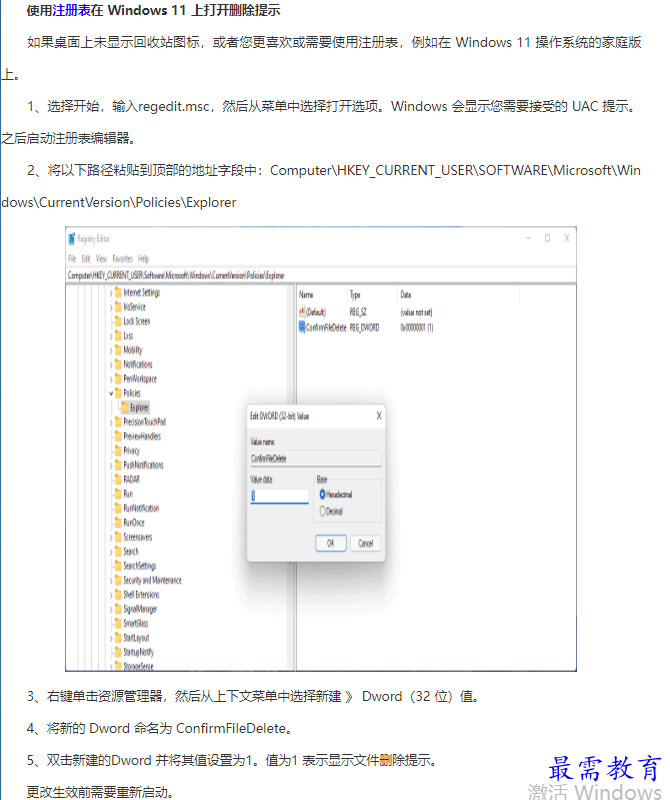Click the SmartGlass folder icon
The width and height of the screenshot is (670, 800).
[x=118, y=623]
